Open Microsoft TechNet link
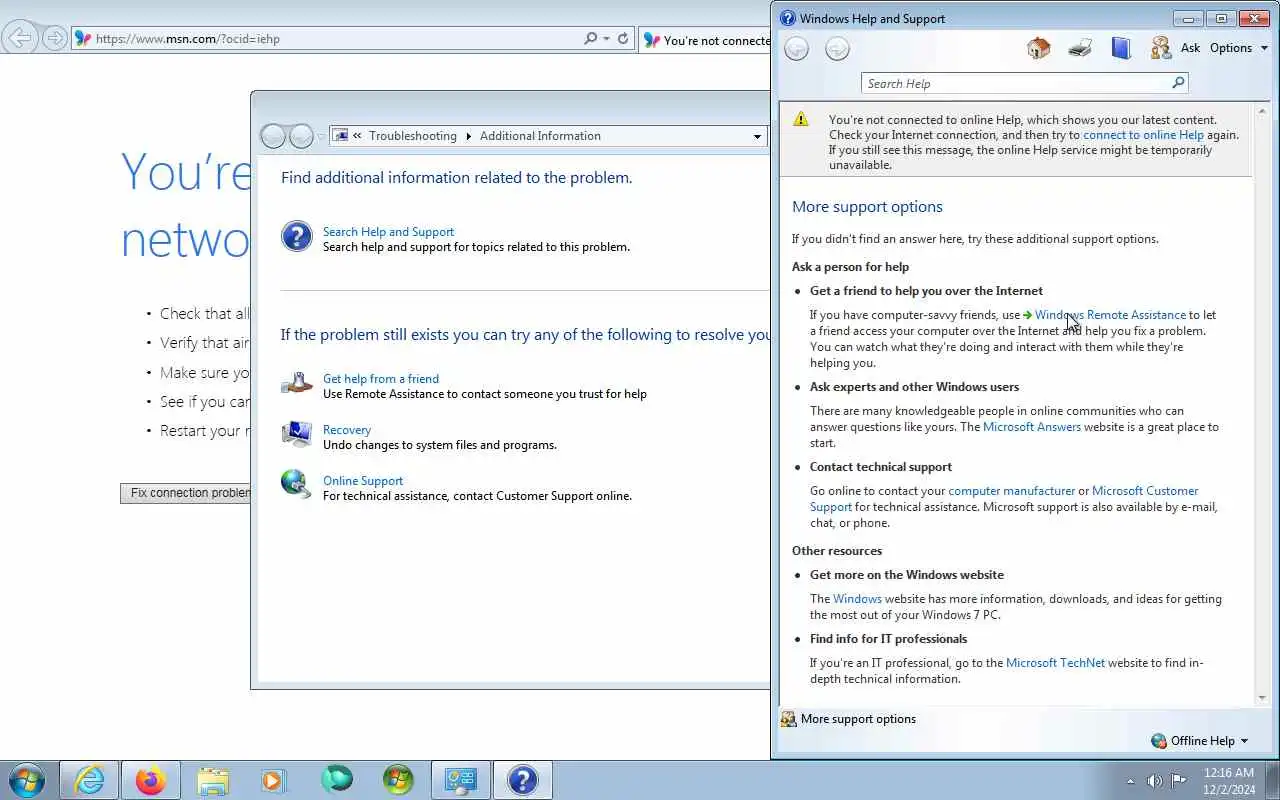The height and width of the screenshot is (800, 1280). (x=1055, y=663)
